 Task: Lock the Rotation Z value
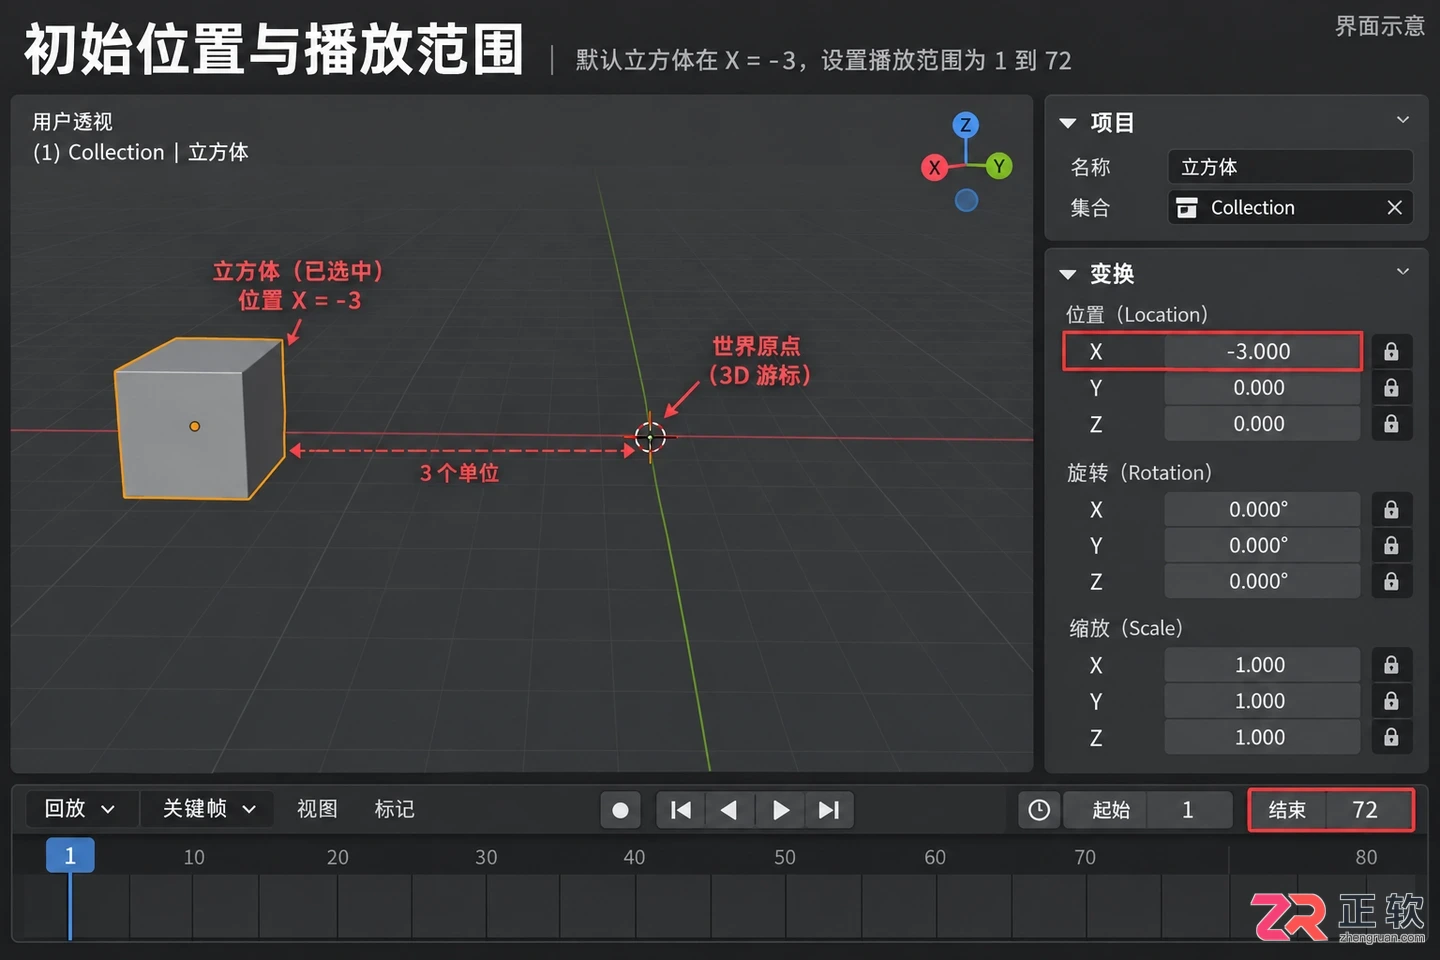click(x=1391, y=582)
